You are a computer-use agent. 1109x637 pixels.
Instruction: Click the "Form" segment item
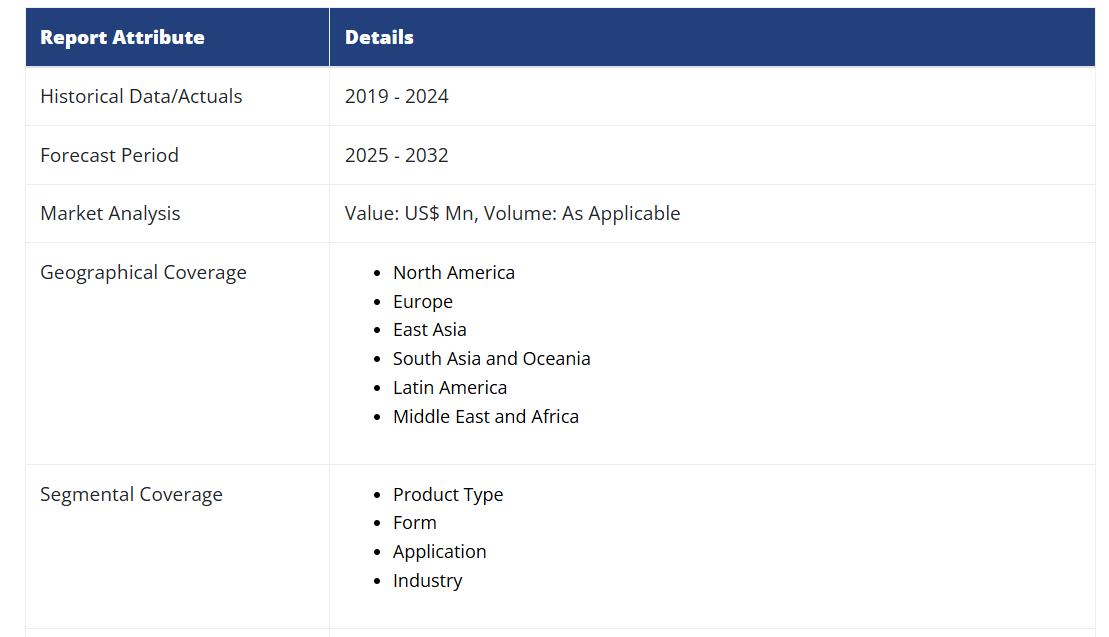pyautogui.click(x=415, y=523)
